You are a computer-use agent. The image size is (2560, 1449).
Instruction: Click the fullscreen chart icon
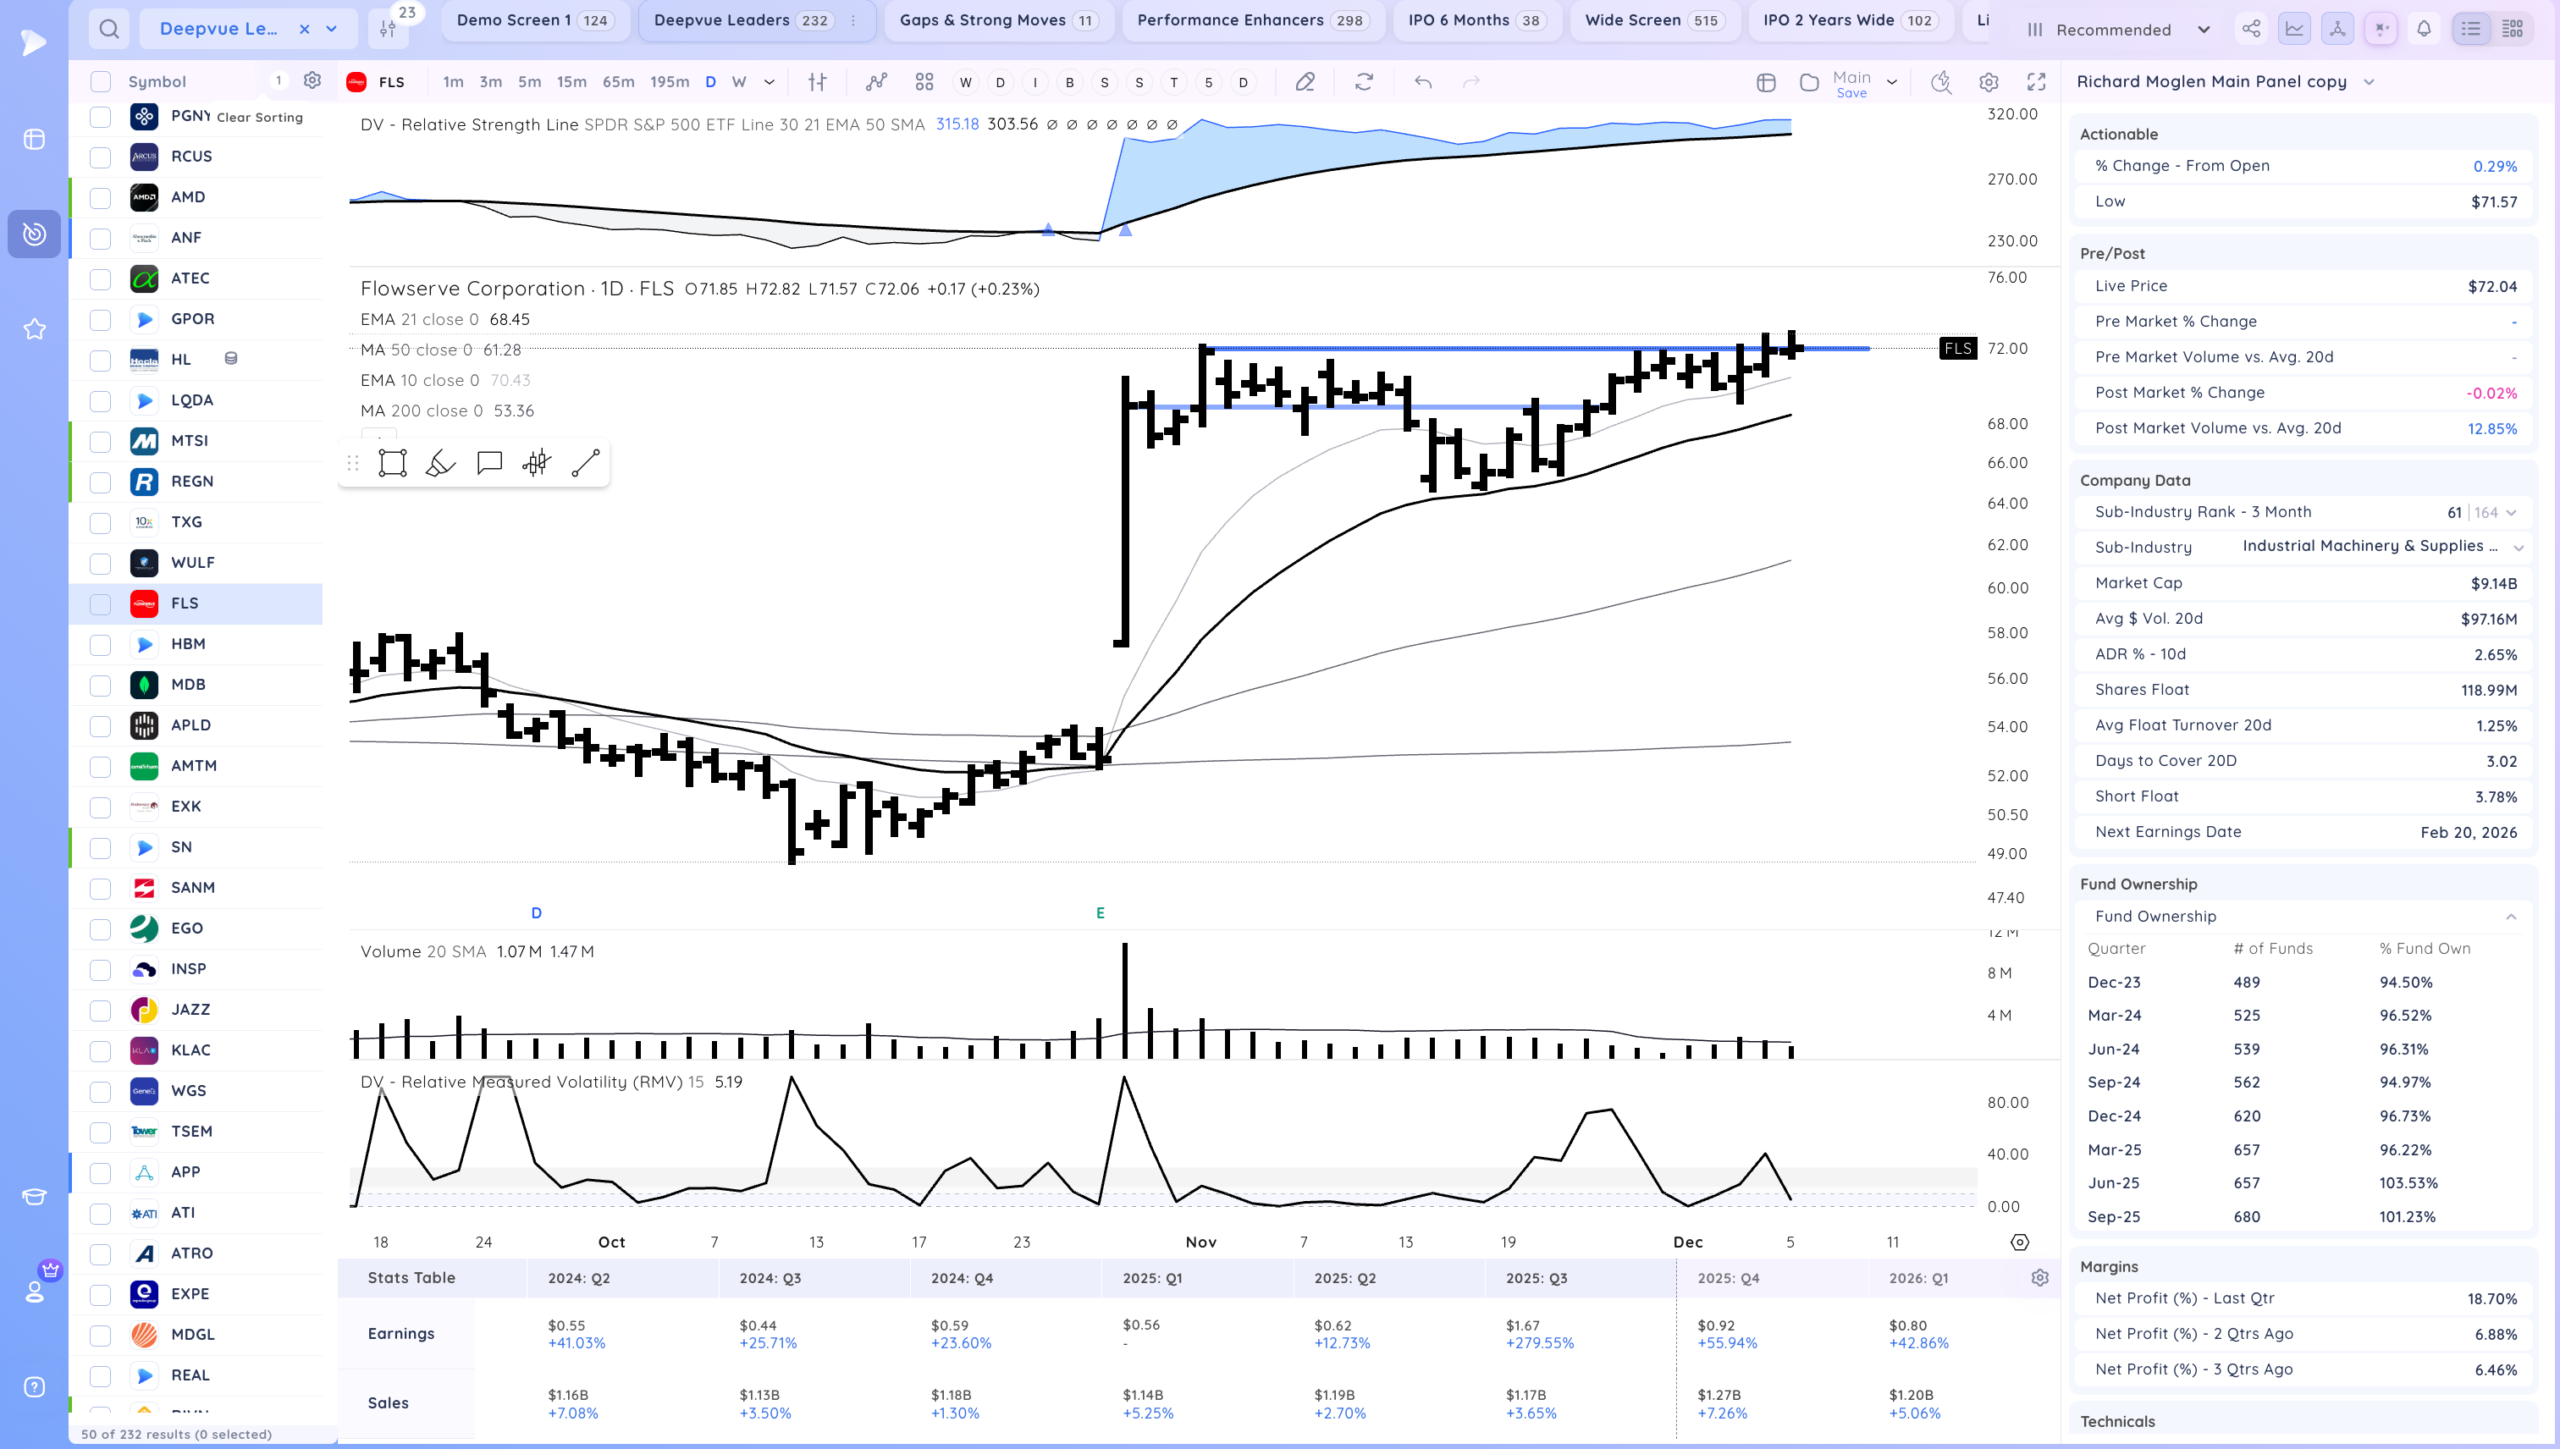pos(2036,82)
